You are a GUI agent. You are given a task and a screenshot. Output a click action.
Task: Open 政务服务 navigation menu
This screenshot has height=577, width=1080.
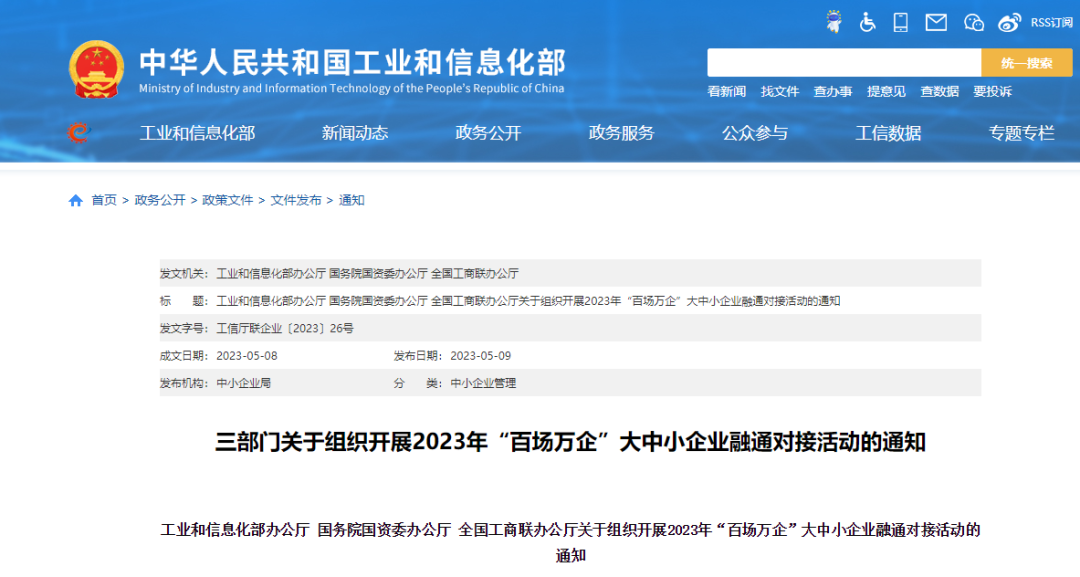621,133
